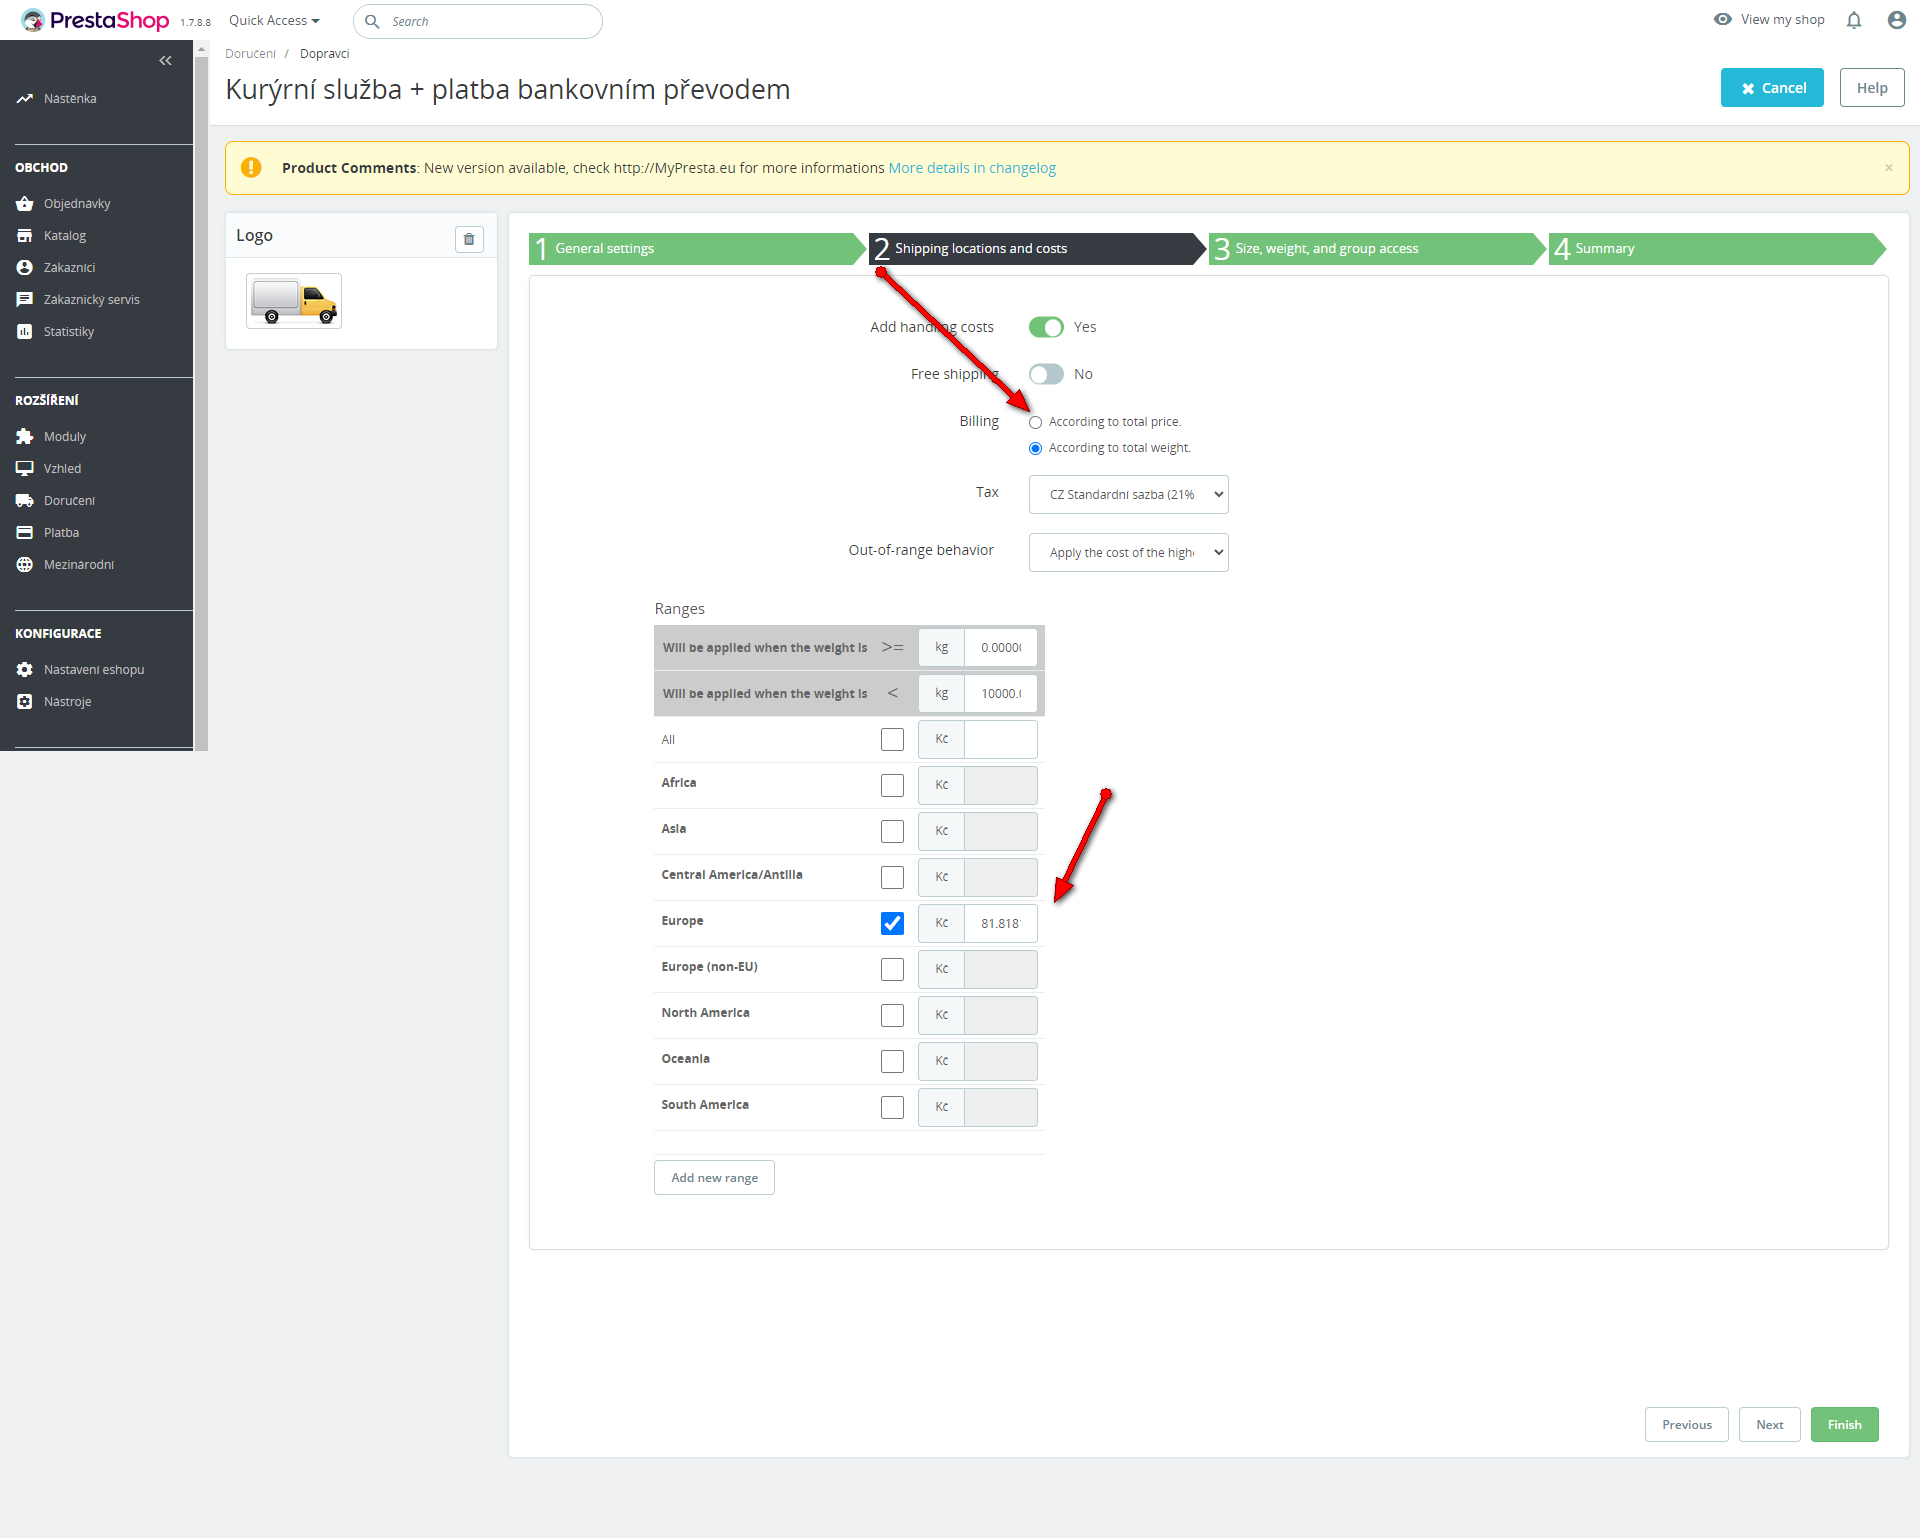Viewport: 1920px width, 1538px height.
Task: Expand the Out-of-range behavior dropdown
Action: click(x=1128, y=552)
